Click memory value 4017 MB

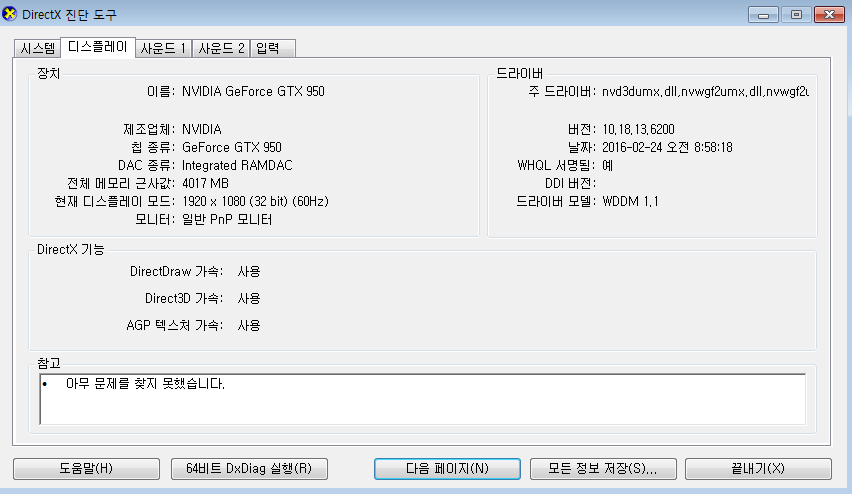(x=205, y=183)
